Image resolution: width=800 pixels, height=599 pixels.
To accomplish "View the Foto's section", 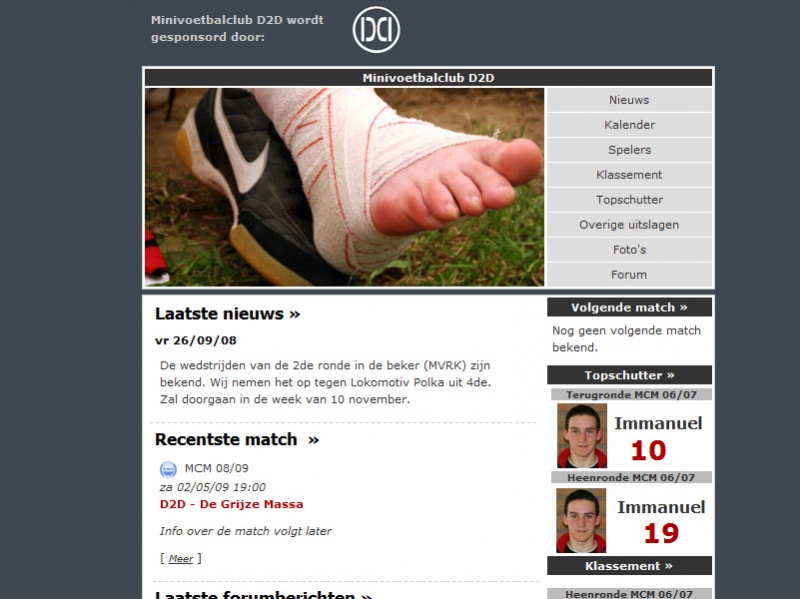I will point(629,250).
